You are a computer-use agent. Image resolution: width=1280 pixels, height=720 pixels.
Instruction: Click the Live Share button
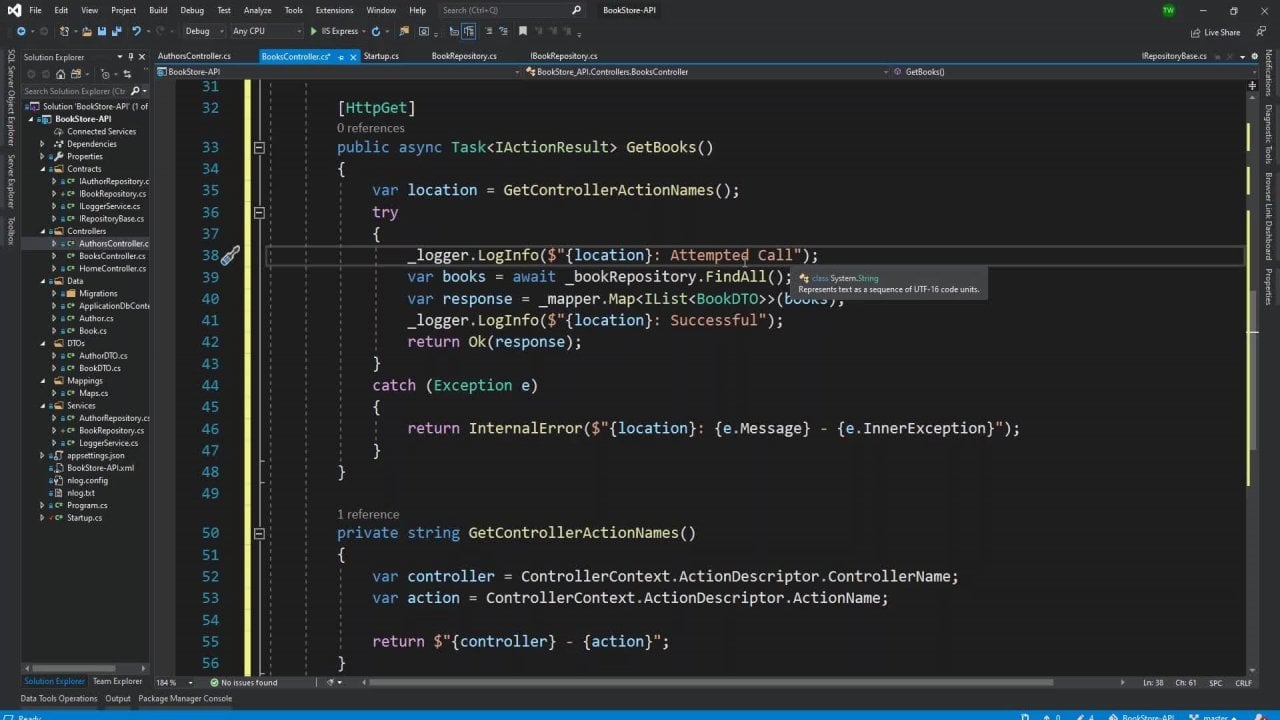pos(1215,32)
